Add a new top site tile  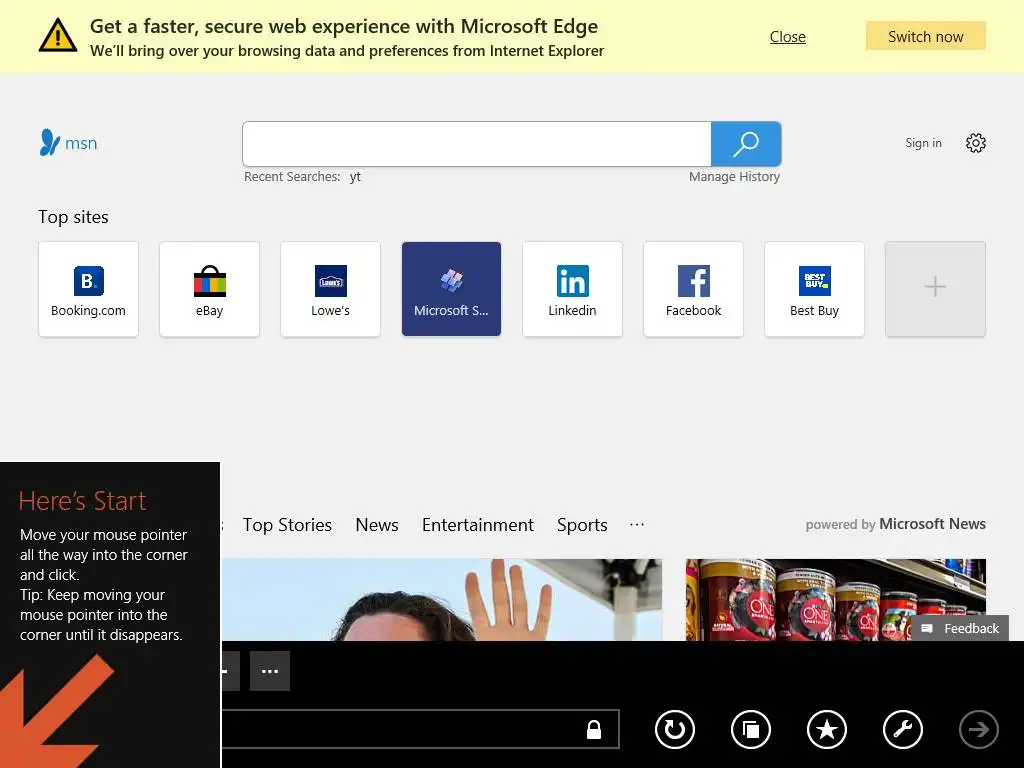tap(935, 289)
